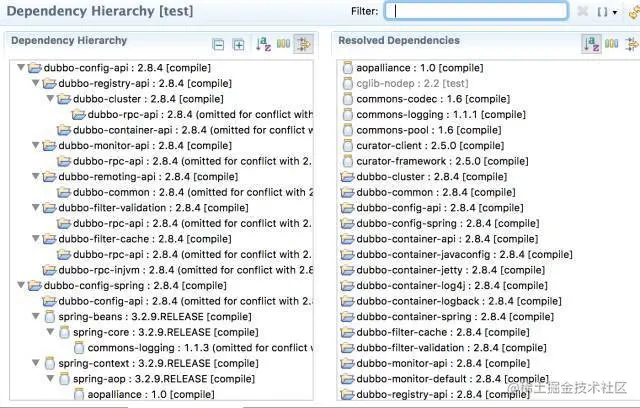640x408 pixels.
Task: Collapse dubbo-filter-cache tree node
Action: point(36,238)
